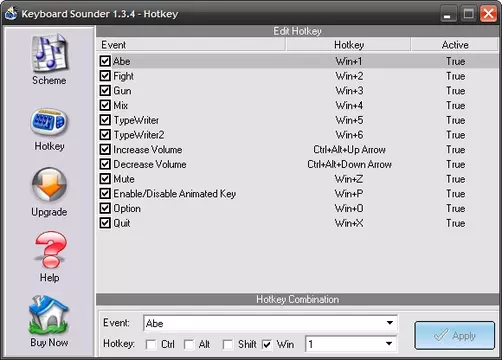This screenshot has height=360, width=502.
Task: Open the Help question mark icon
Action: pyautogui.click(x=50, y=249)
